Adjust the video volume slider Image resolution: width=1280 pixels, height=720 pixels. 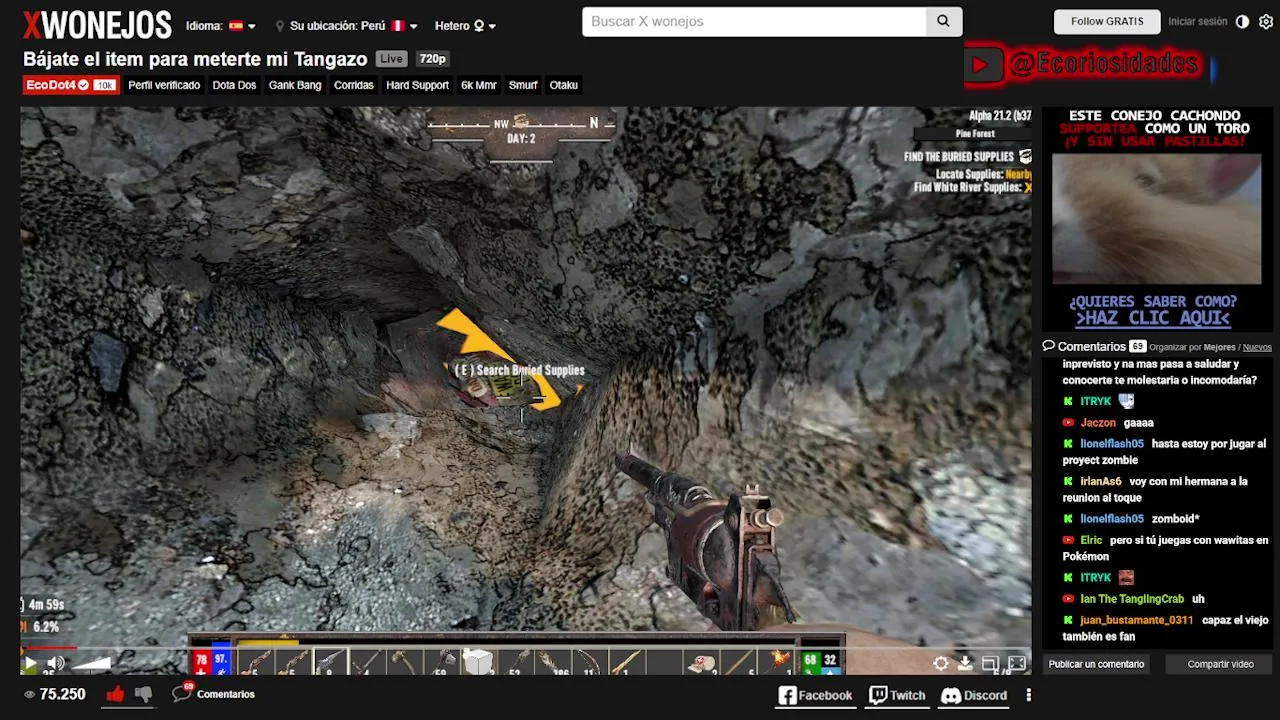click(92, 663)
